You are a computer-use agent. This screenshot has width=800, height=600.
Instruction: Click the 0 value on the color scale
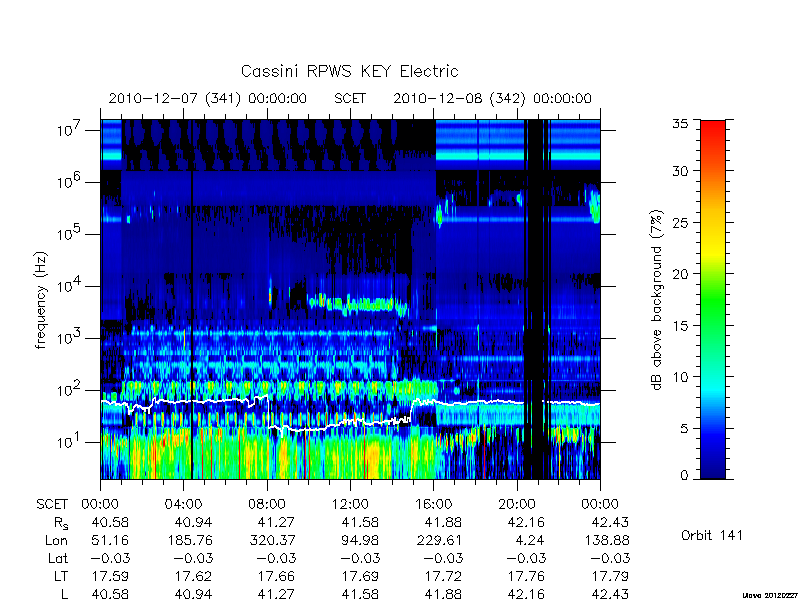(684, 476)
